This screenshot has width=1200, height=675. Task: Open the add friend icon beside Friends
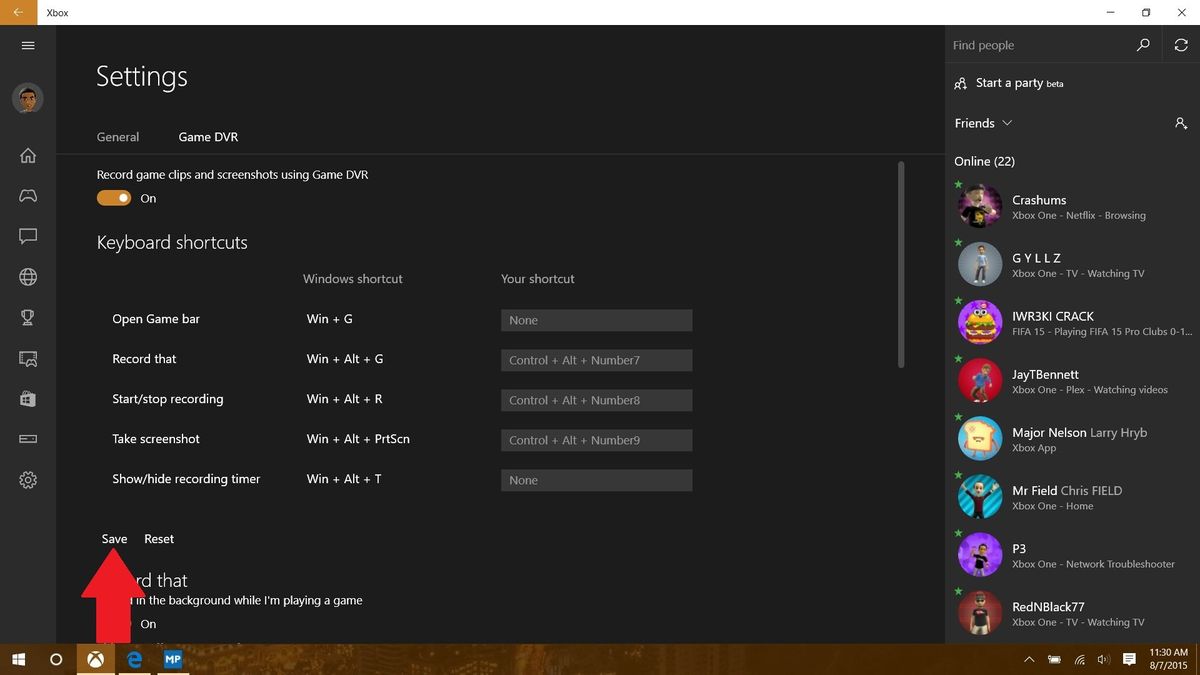click(1181, 123)
